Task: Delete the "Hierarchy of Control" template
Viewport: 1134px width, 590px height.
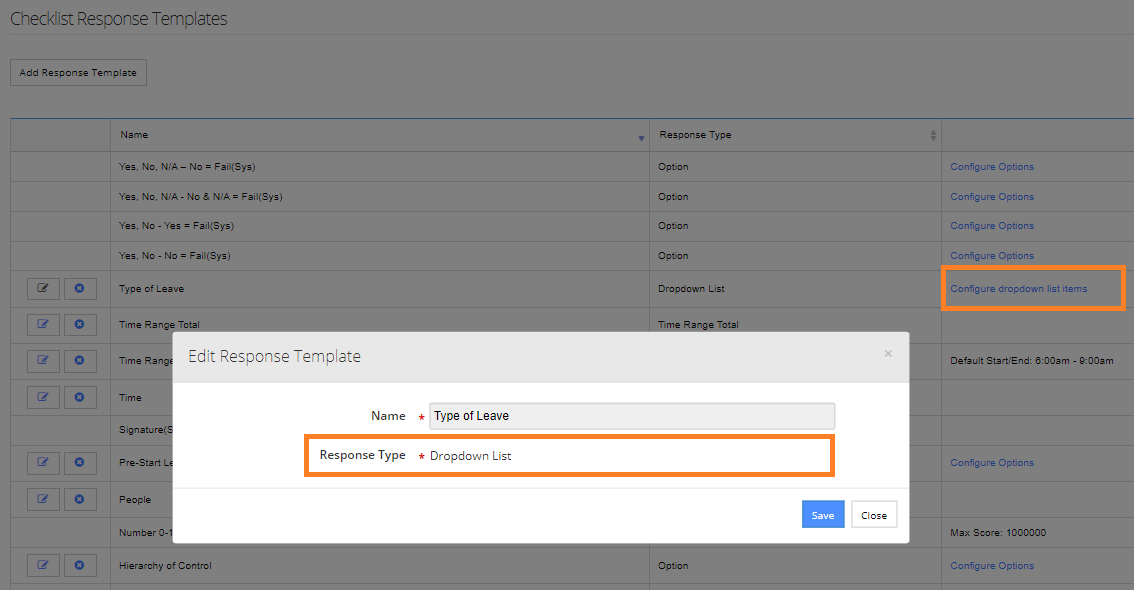Action: (x=80, y=565)
